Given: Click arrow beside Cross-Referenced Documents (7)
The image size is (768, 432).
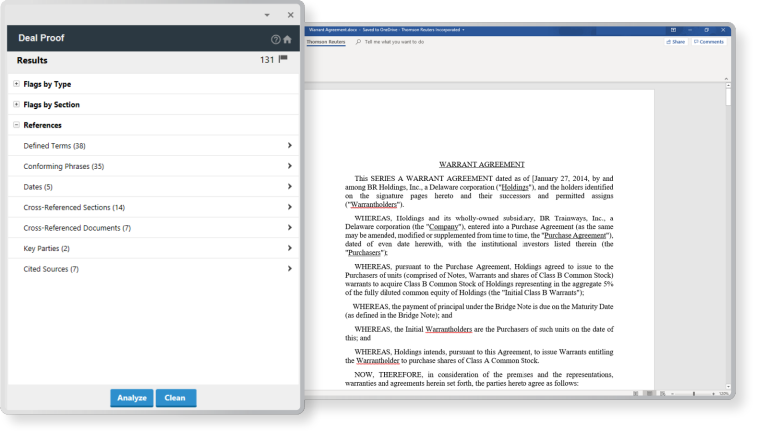Looking at the screenshot, I should [289, 228].
